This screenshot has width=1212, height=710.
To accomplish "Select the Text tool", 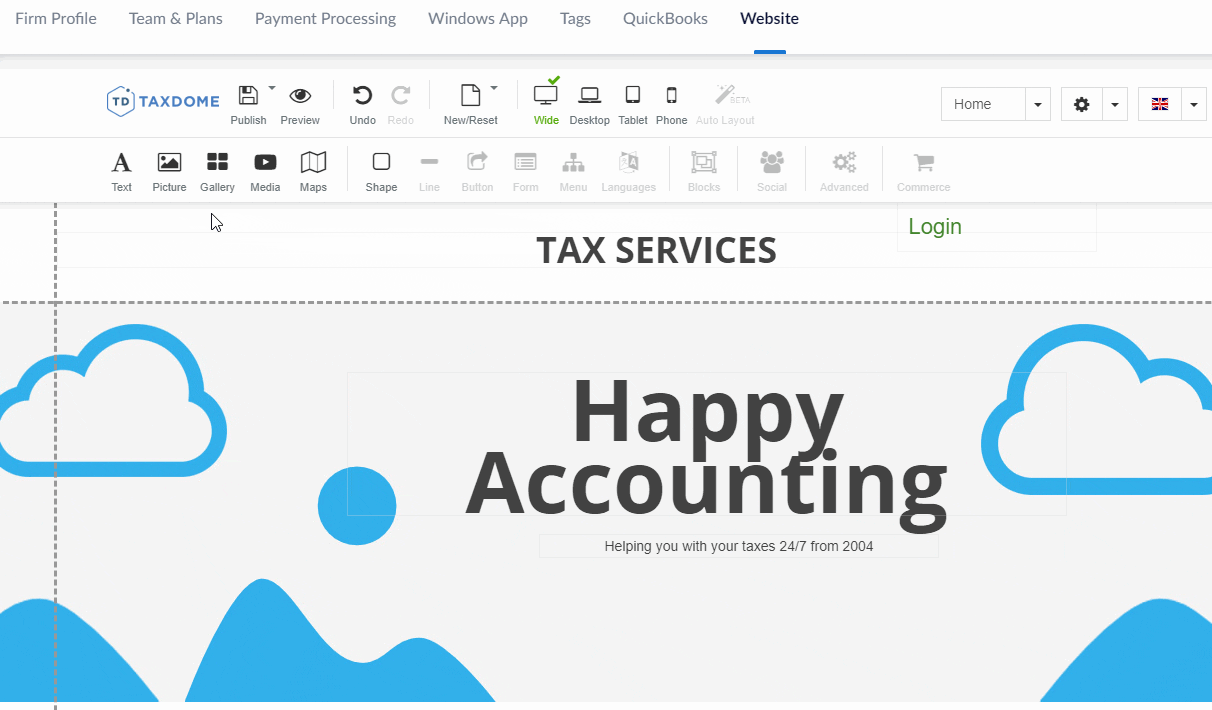I will tap(121, 163).
